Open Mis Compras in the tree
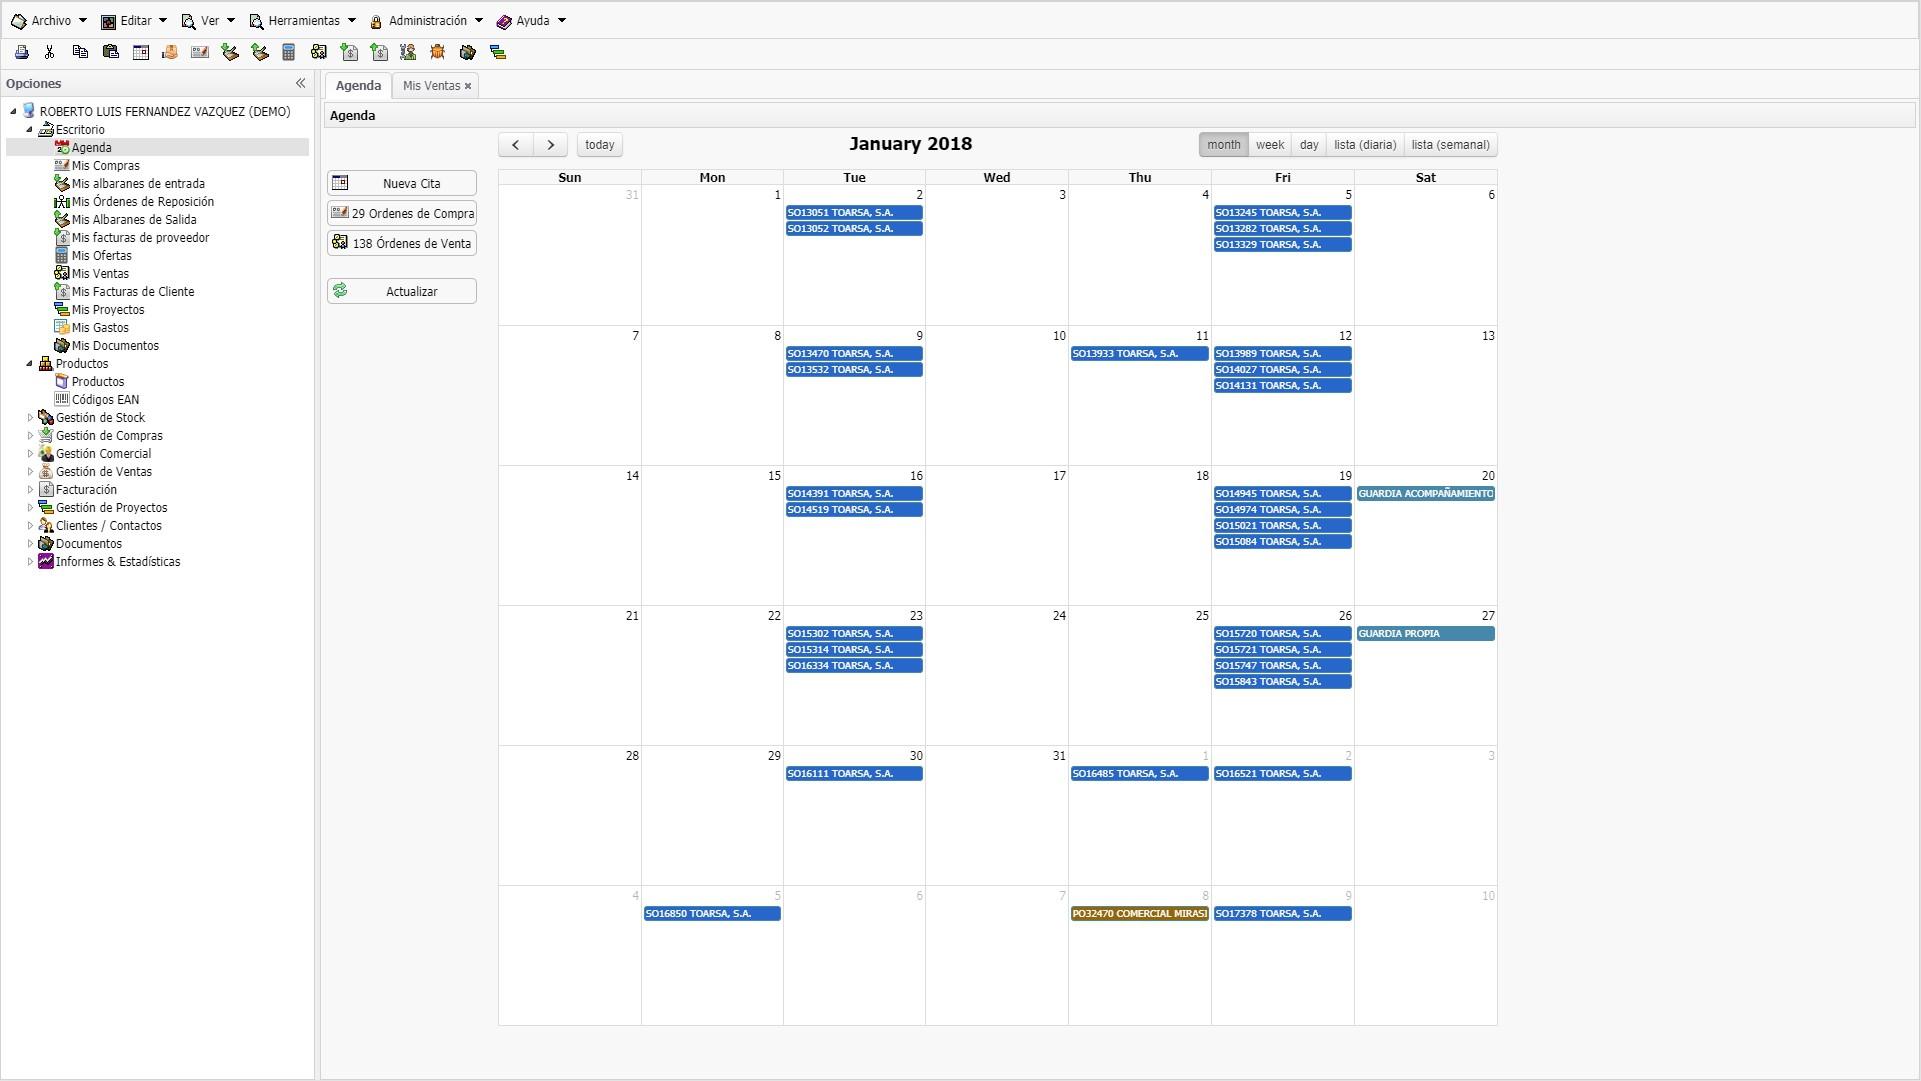This screenshot has width=1921, height=1081. (105, 166)
